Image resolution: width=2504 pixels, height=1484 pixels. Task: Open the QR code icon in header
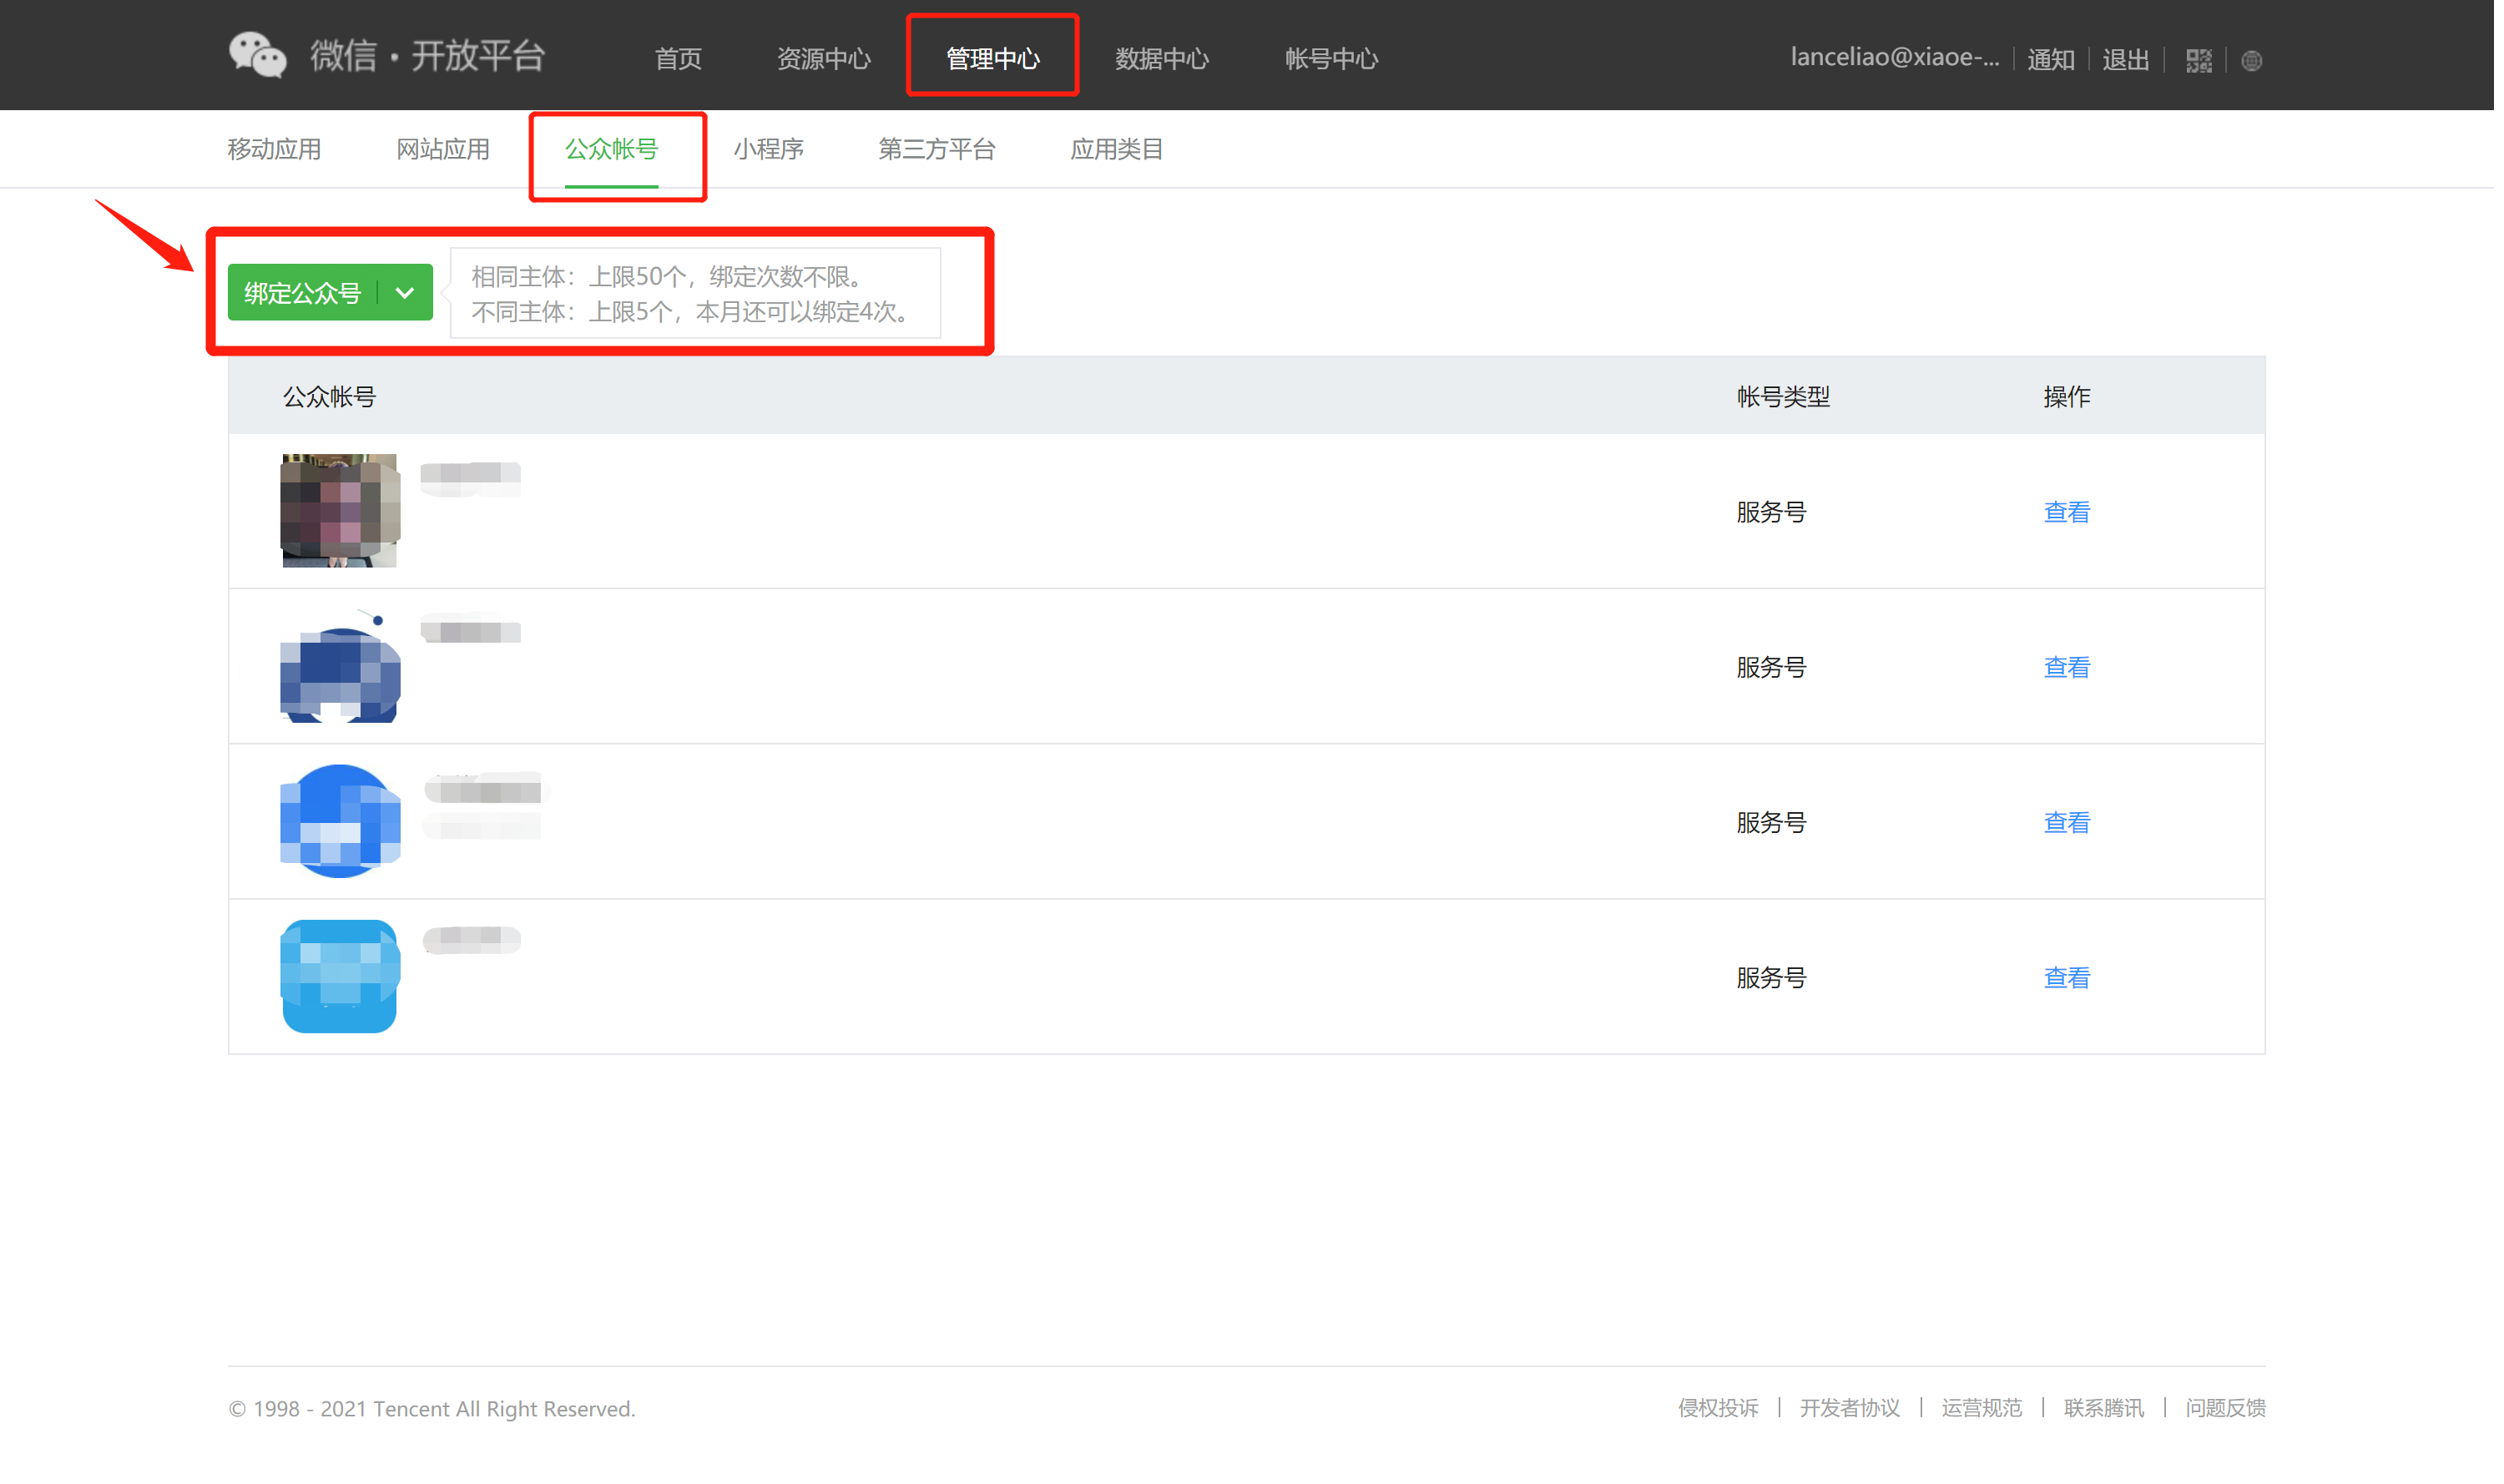2207,61
